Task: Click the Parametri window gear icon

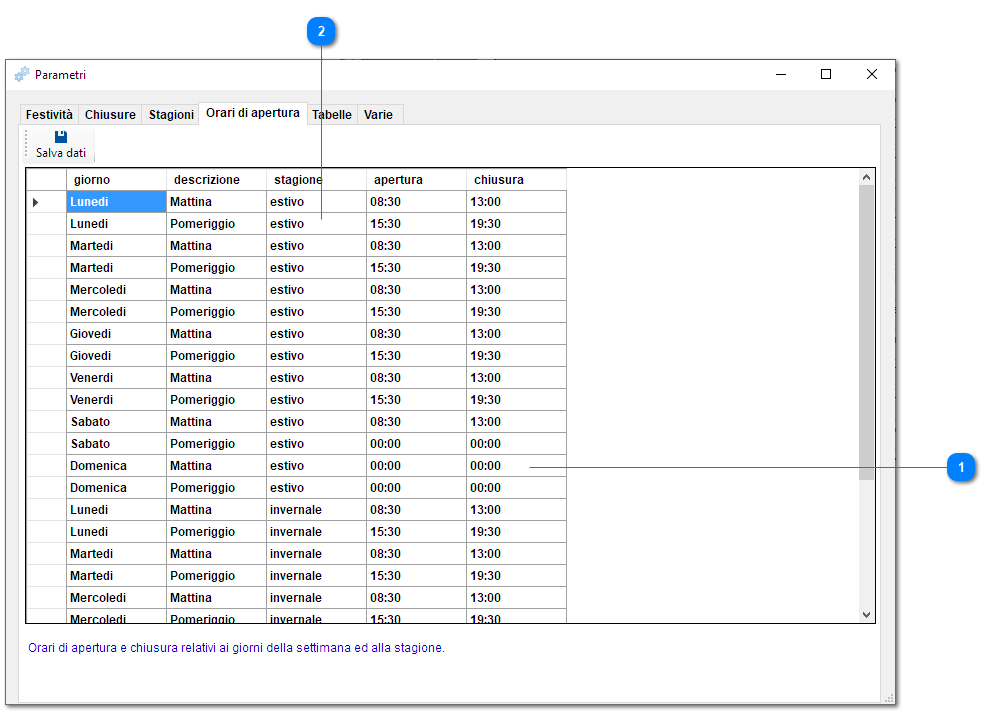Action: [x=22, y=74]
